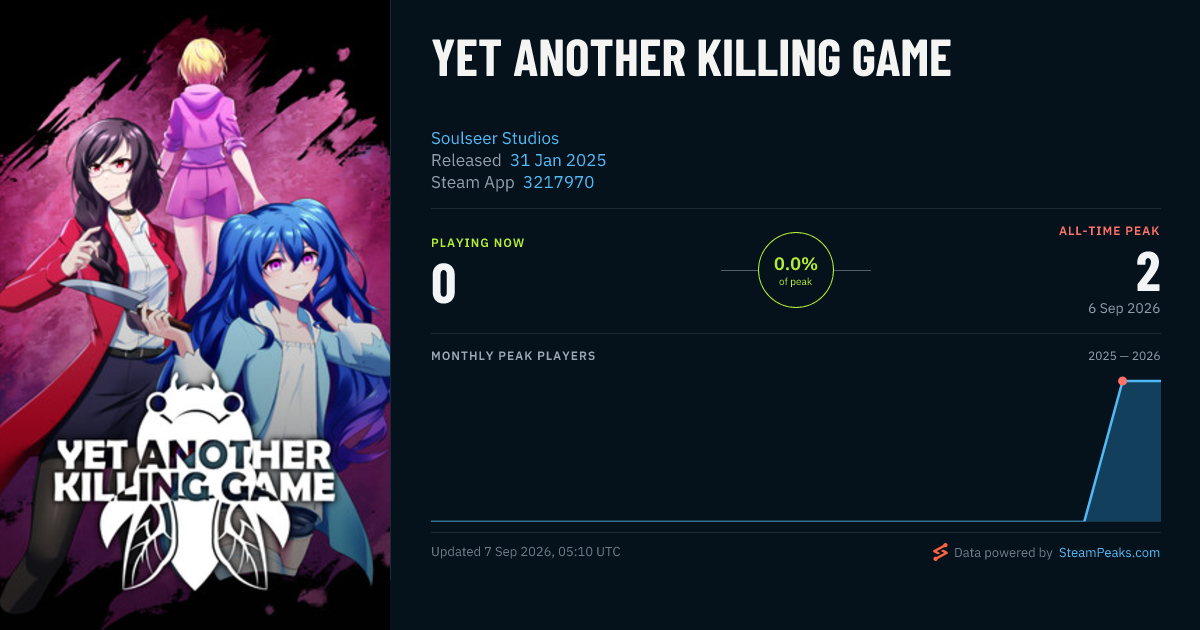The width and height of the screenshot is (1200, 630).
Task: Click the Monthly Peak Players label
Action: (513, 356)
